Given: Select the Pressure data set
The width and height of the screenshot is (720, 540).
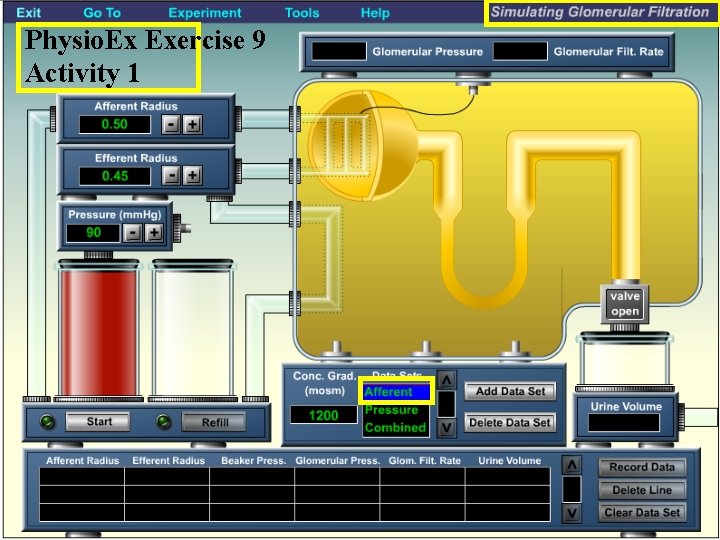Looking at the screenshot, I should (x=396, y=410).
